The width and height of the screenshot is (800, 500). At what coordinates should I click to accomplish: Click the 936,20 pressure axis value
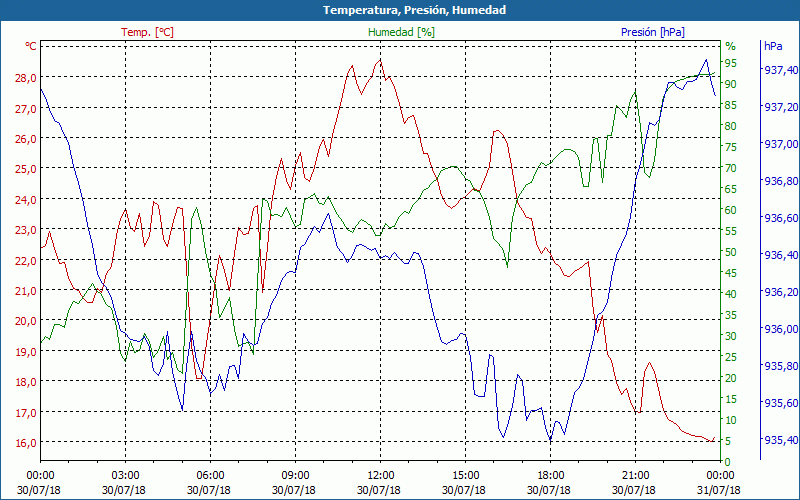point(781,292)
